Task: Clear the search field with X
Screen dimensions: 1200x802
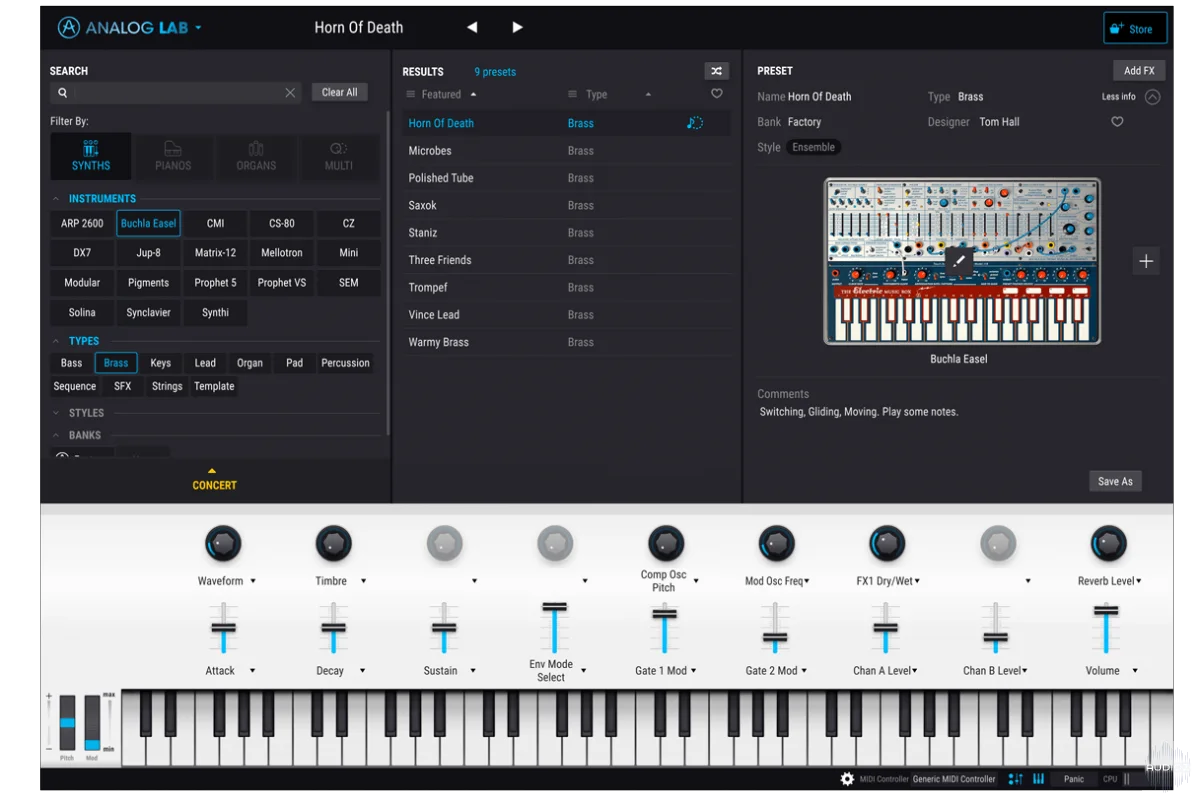Action: [x=290, y=93]
